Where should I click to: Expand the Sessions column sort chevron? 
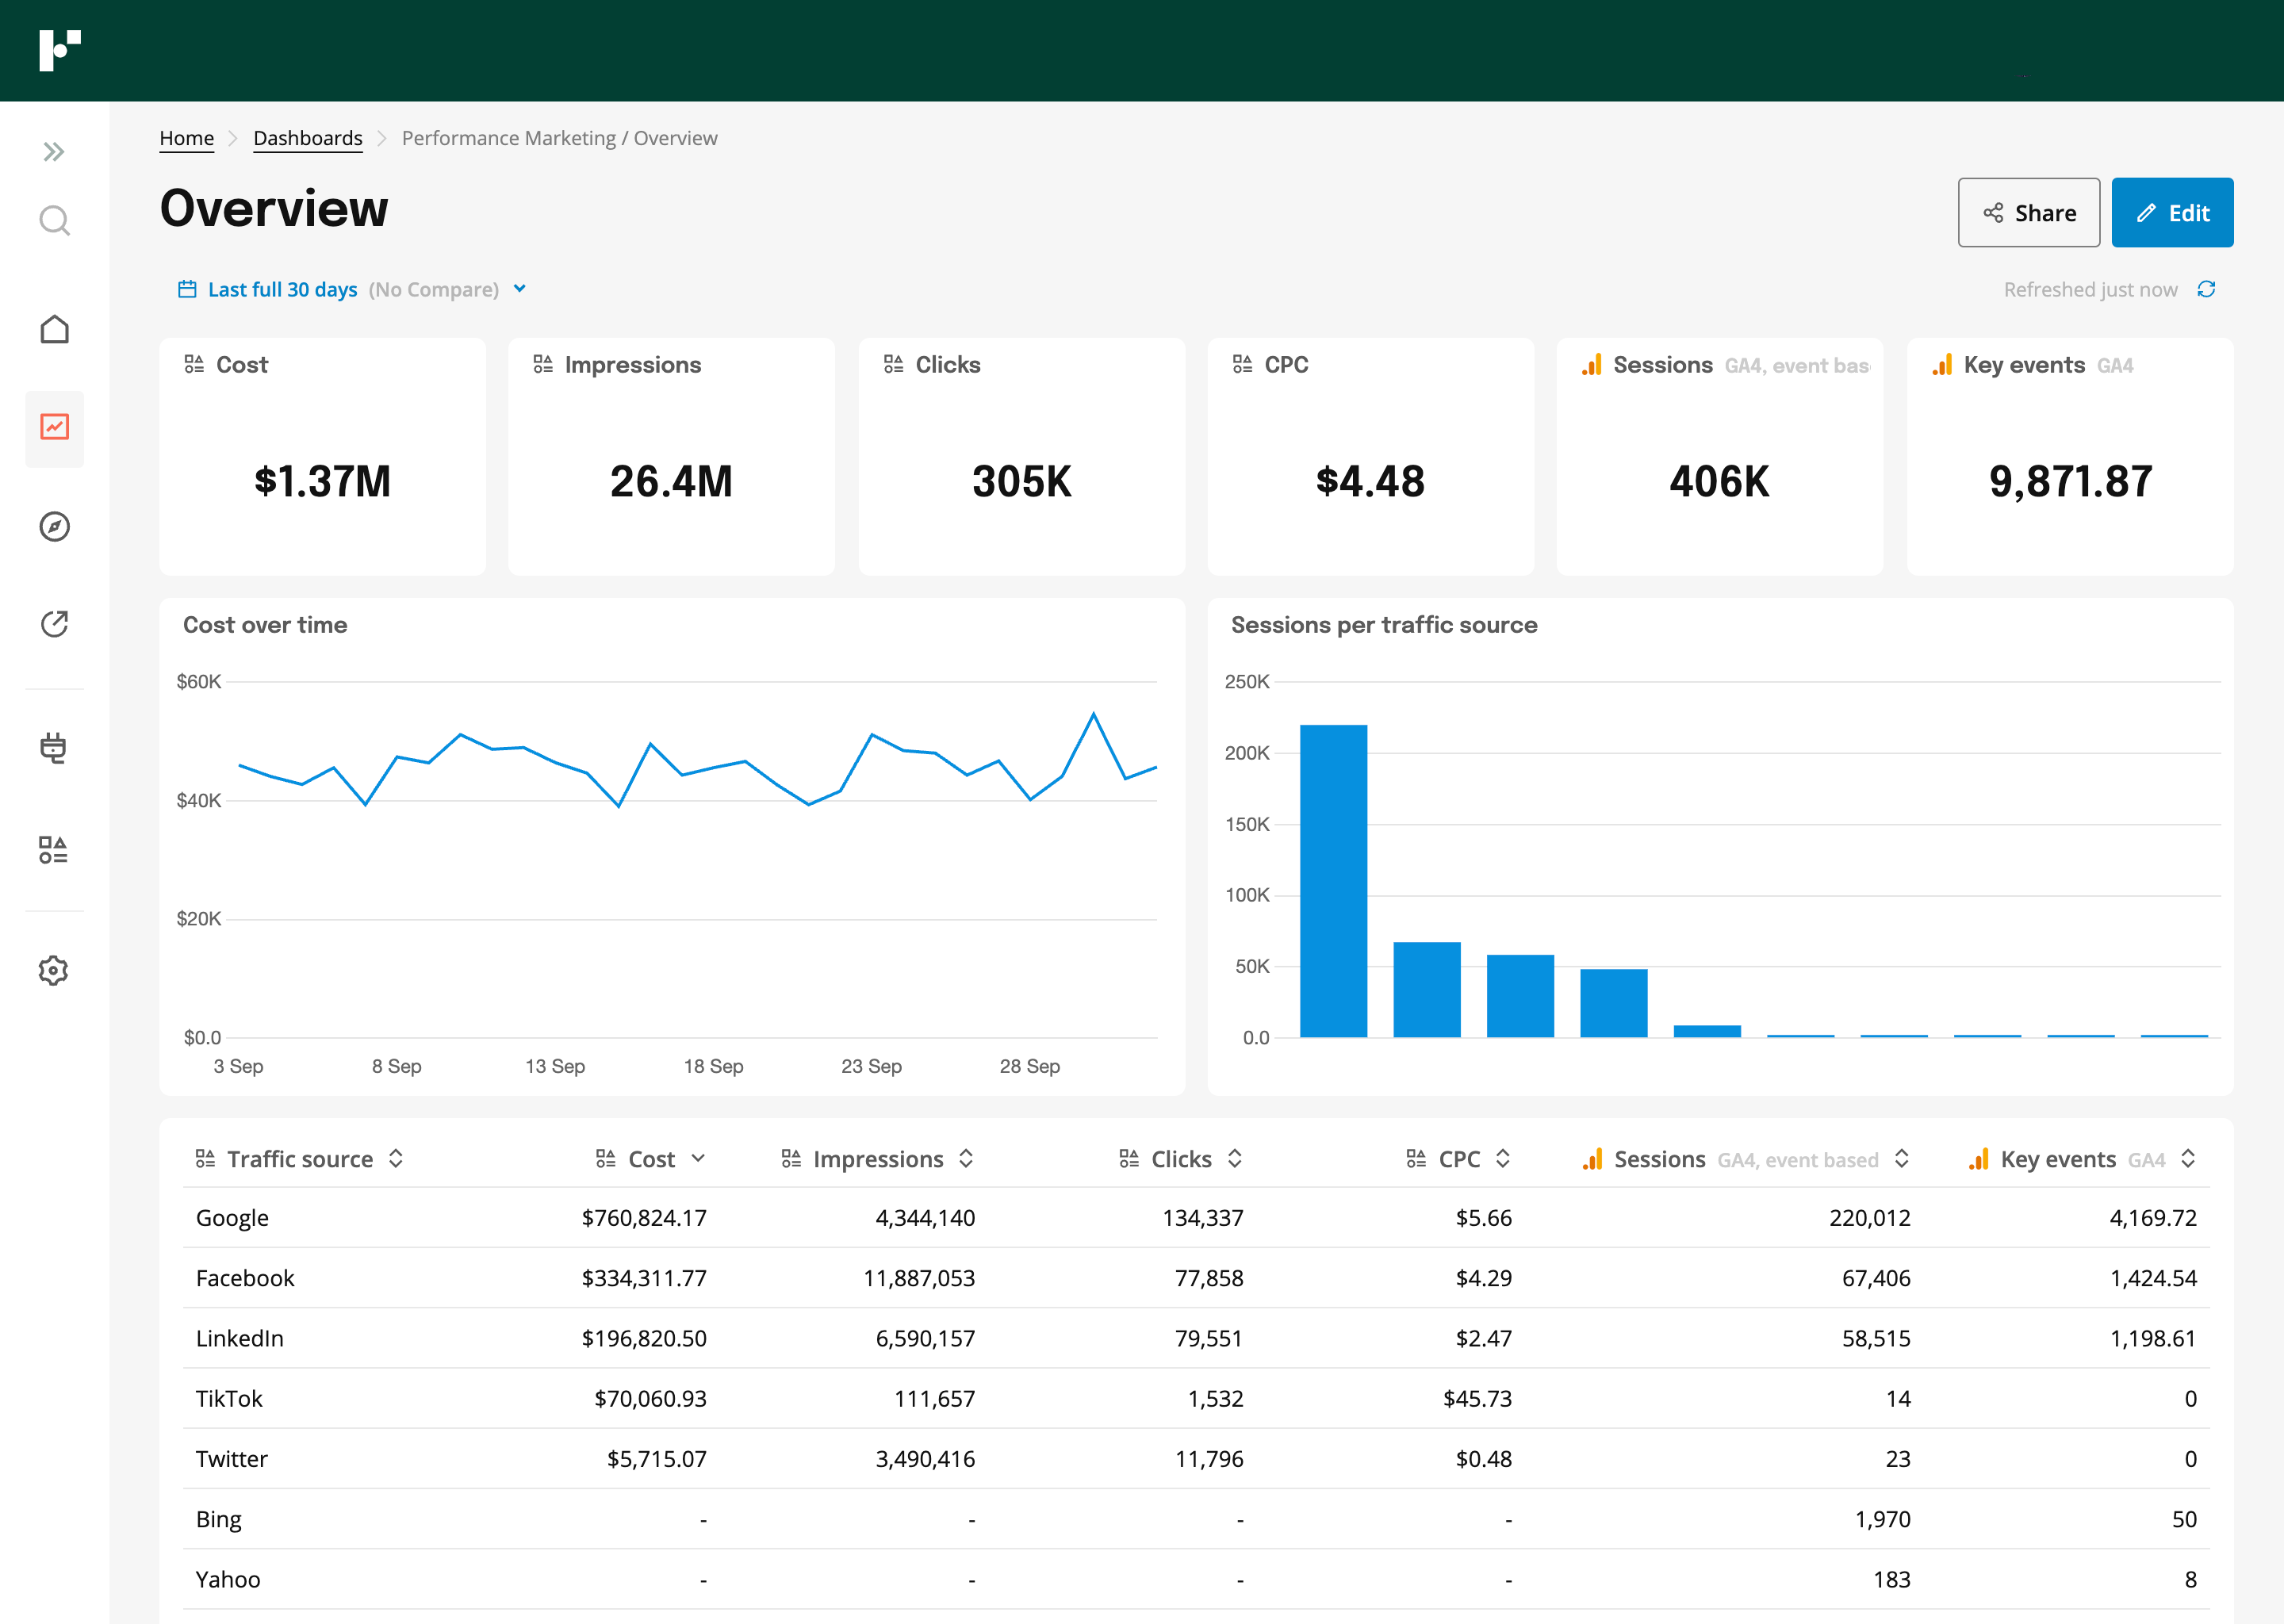pyautogui.click(x=1903, y=1158)
